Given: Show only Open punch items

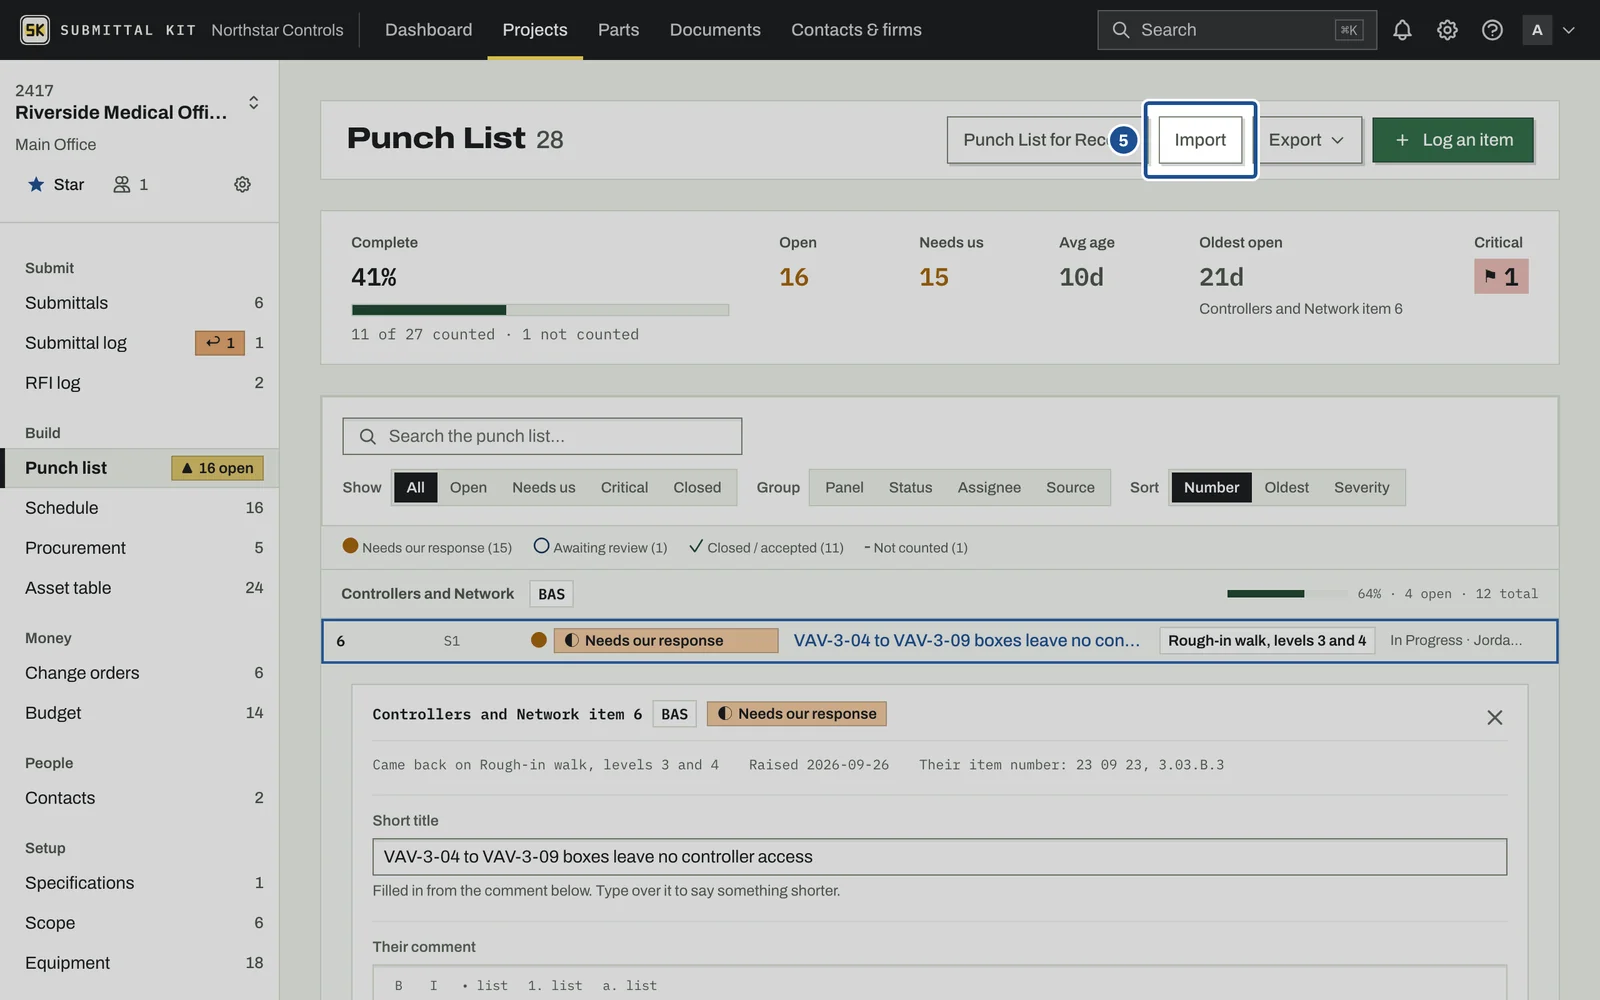Looking at the screenshot, I should tap(468, 487).
